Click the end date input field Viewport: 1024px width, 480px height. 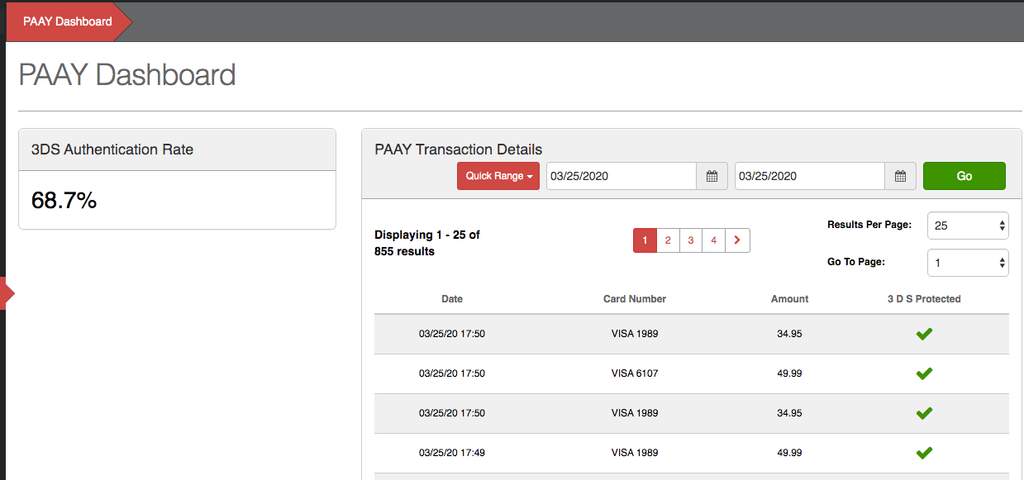click(809, 176)
